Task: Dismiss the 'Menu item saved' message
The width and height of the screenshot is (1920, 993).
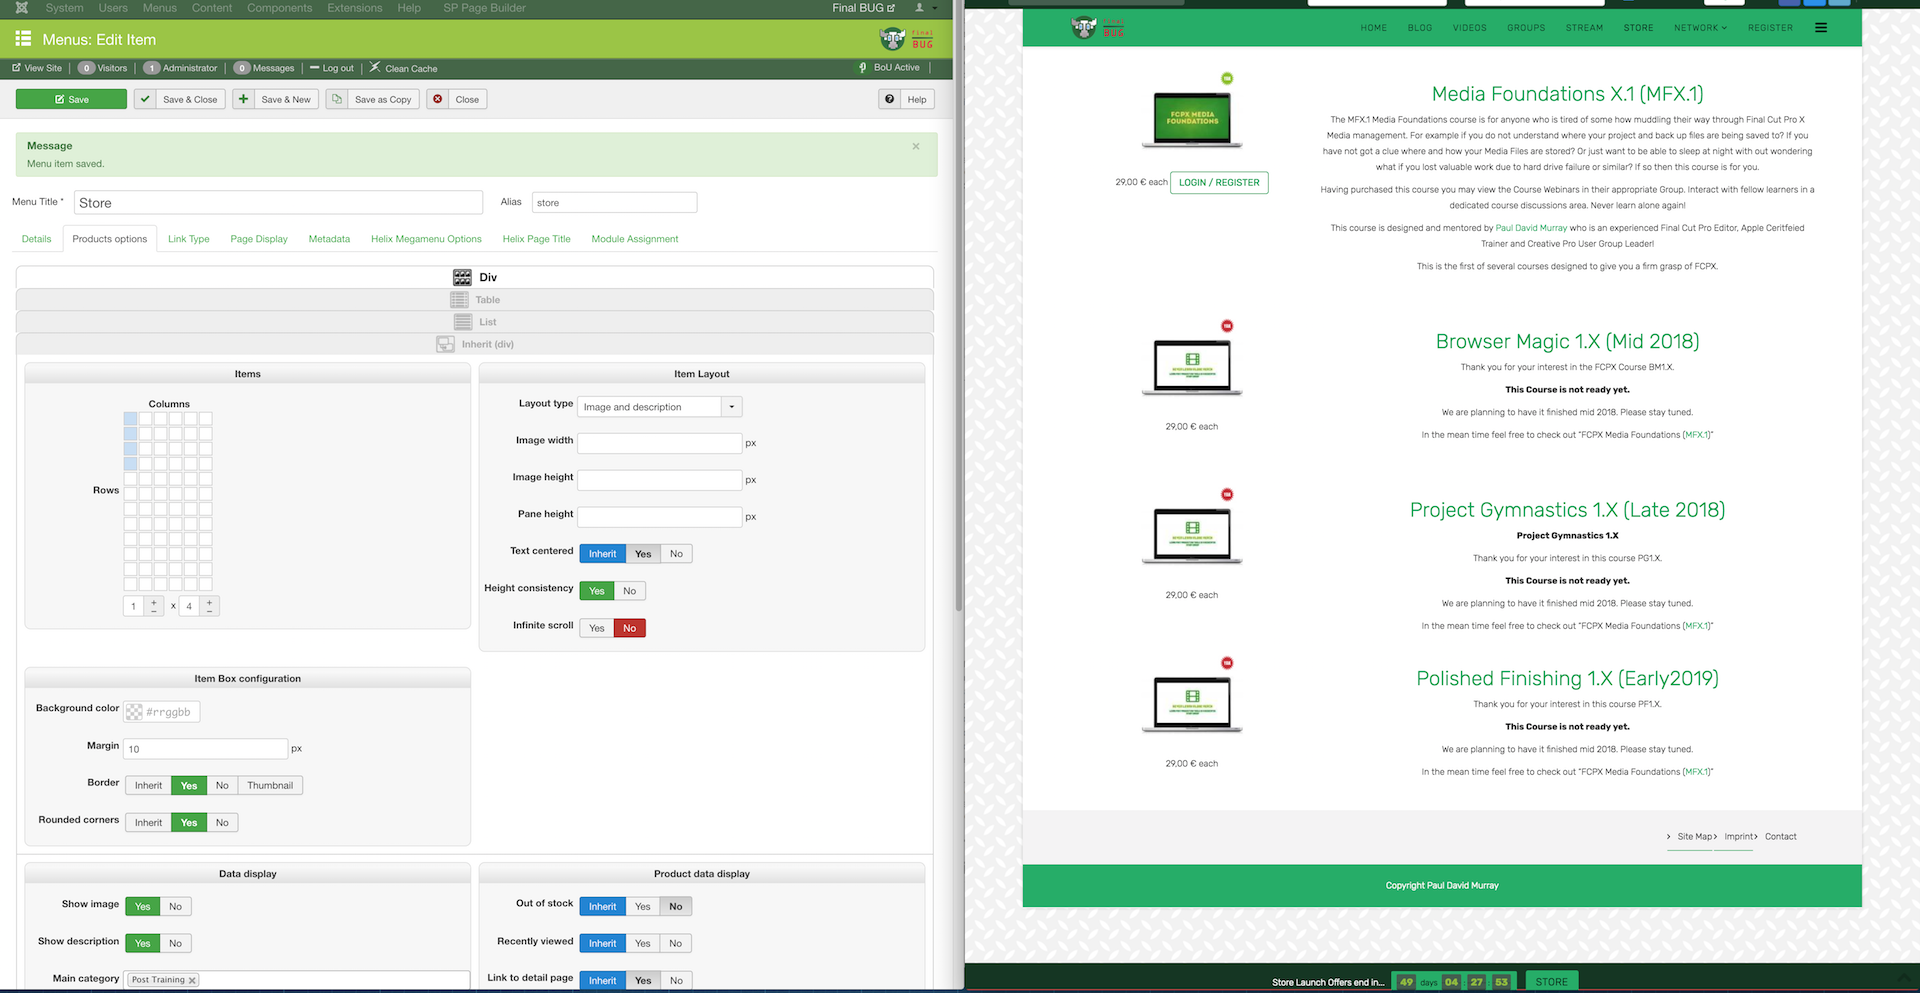Action: 916,146
